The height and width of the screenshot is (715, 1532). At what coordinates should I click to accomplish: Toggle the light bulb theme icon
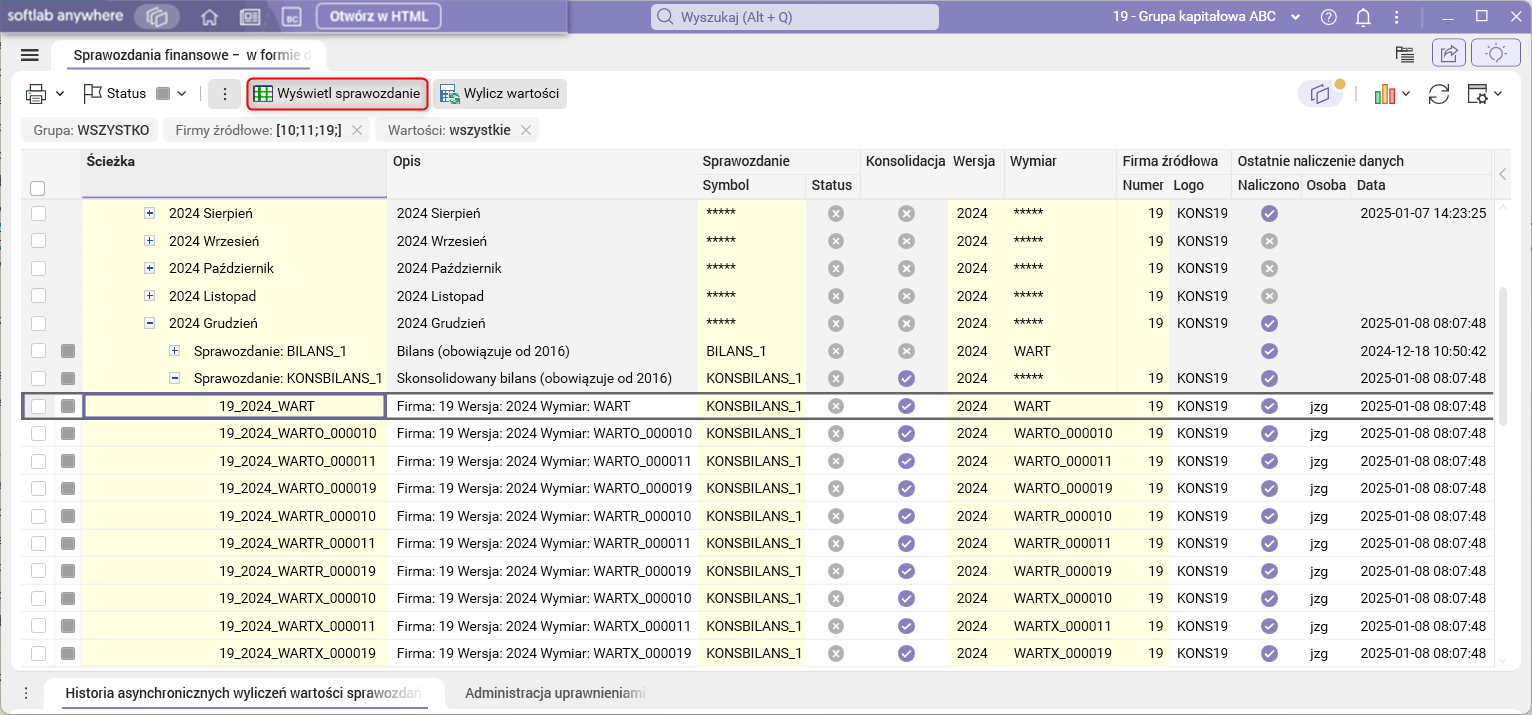click(x=1496, y=54)
